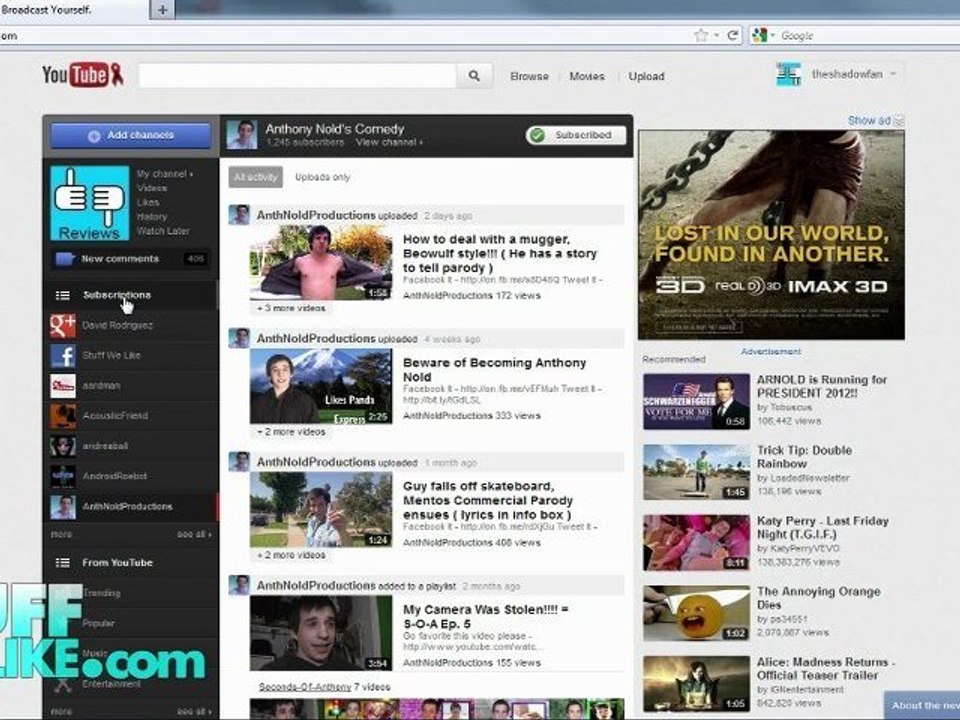Open Stuff We Like Facebook icon
The width and height of the screenshot is (960, 720).
coord(62,355)
